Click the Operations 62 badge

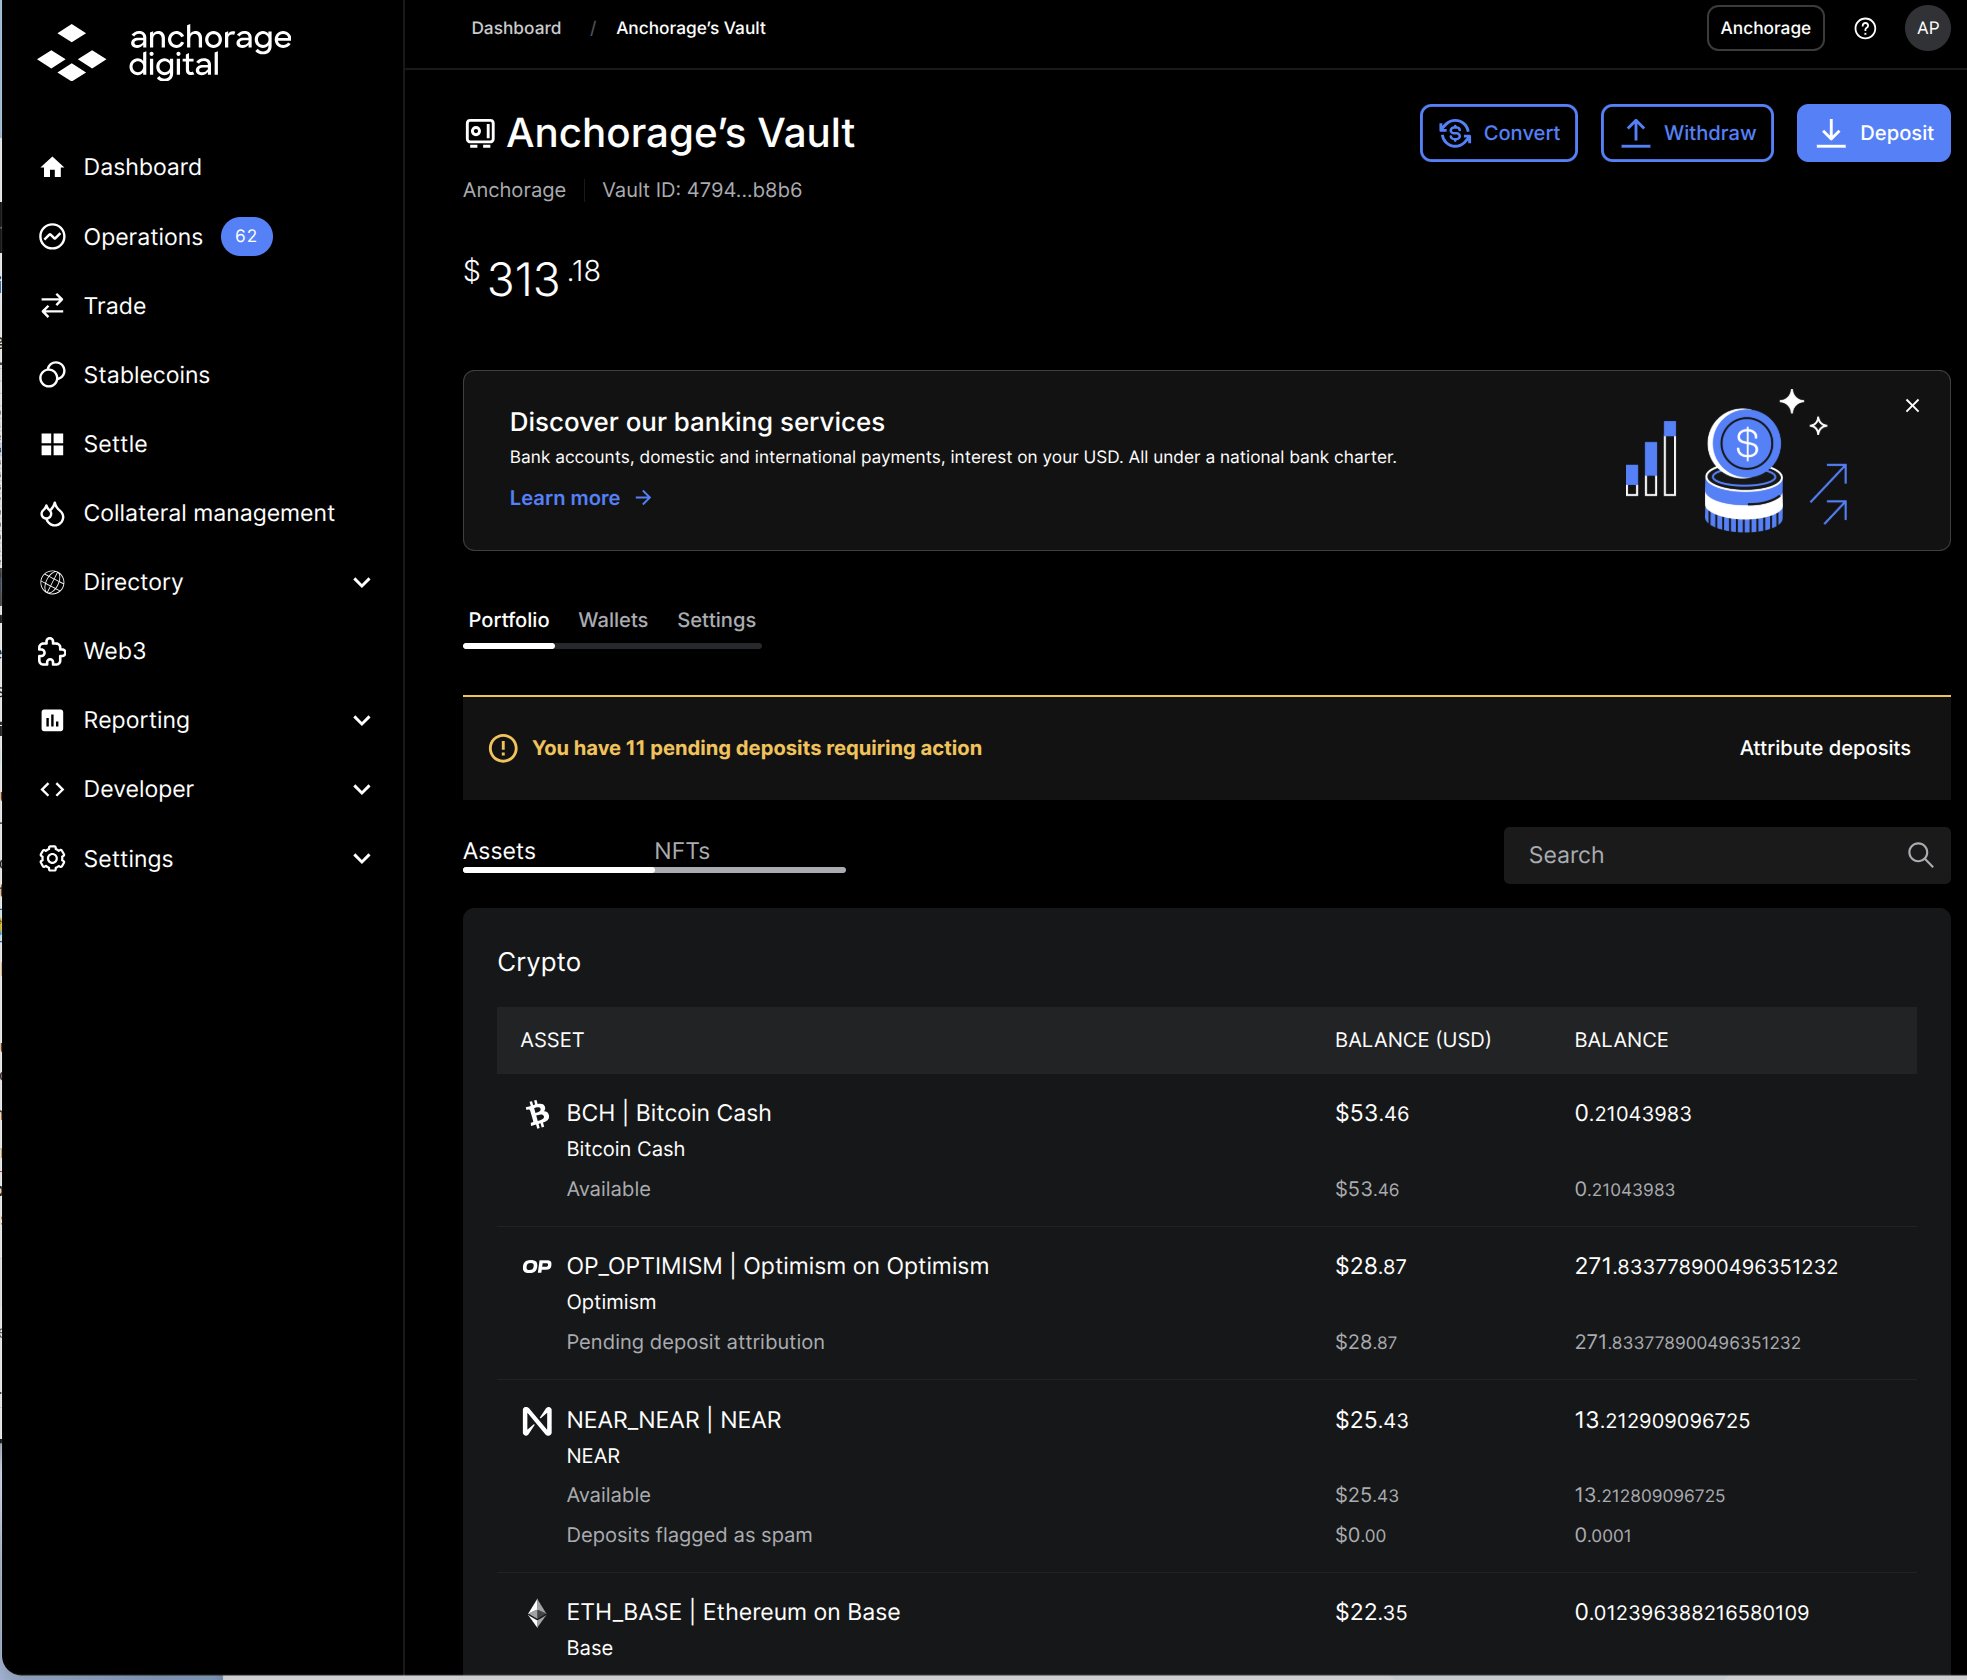[x=246, y=236]
